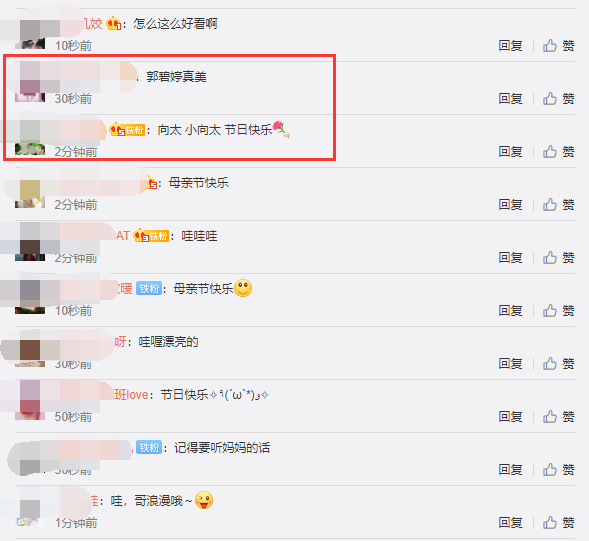Open the username ending in 'AT'
Screen dimensions: 589x541
coord(123,236)
